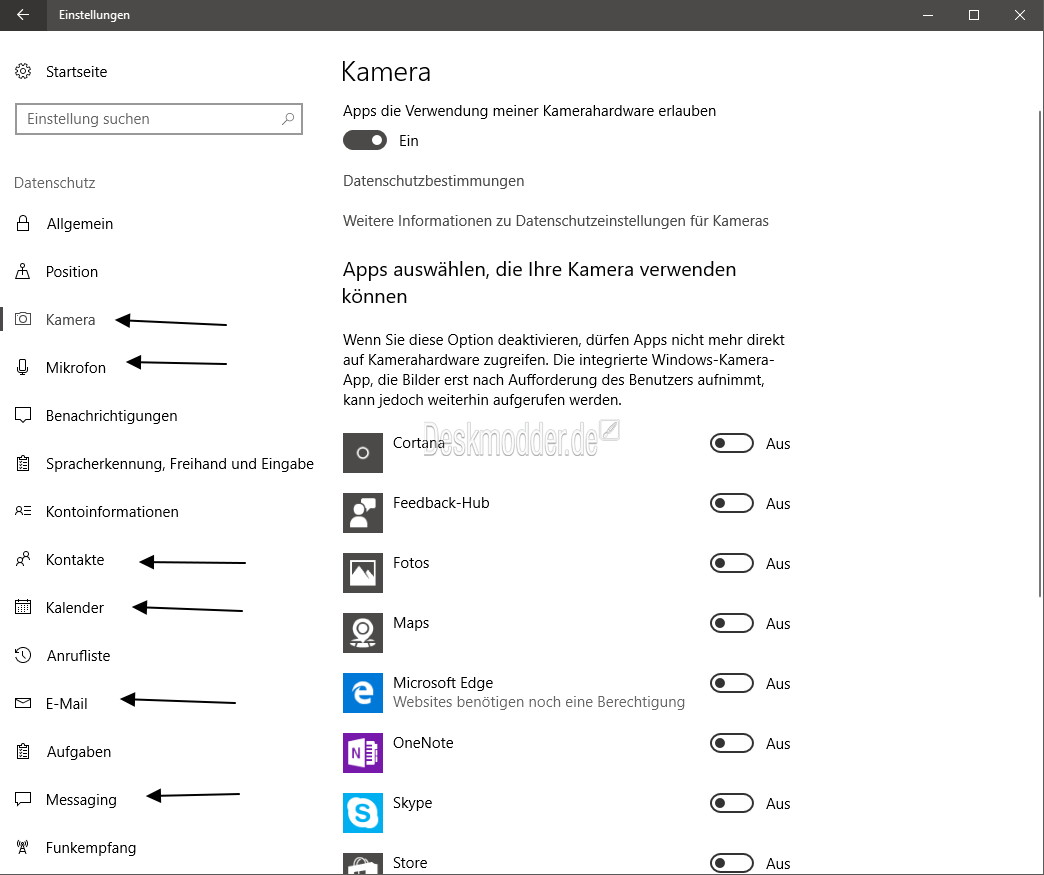Click the Fotos app icon
Image resolution: width=1044 pixels, height=875 pixels.
[363, 573]
